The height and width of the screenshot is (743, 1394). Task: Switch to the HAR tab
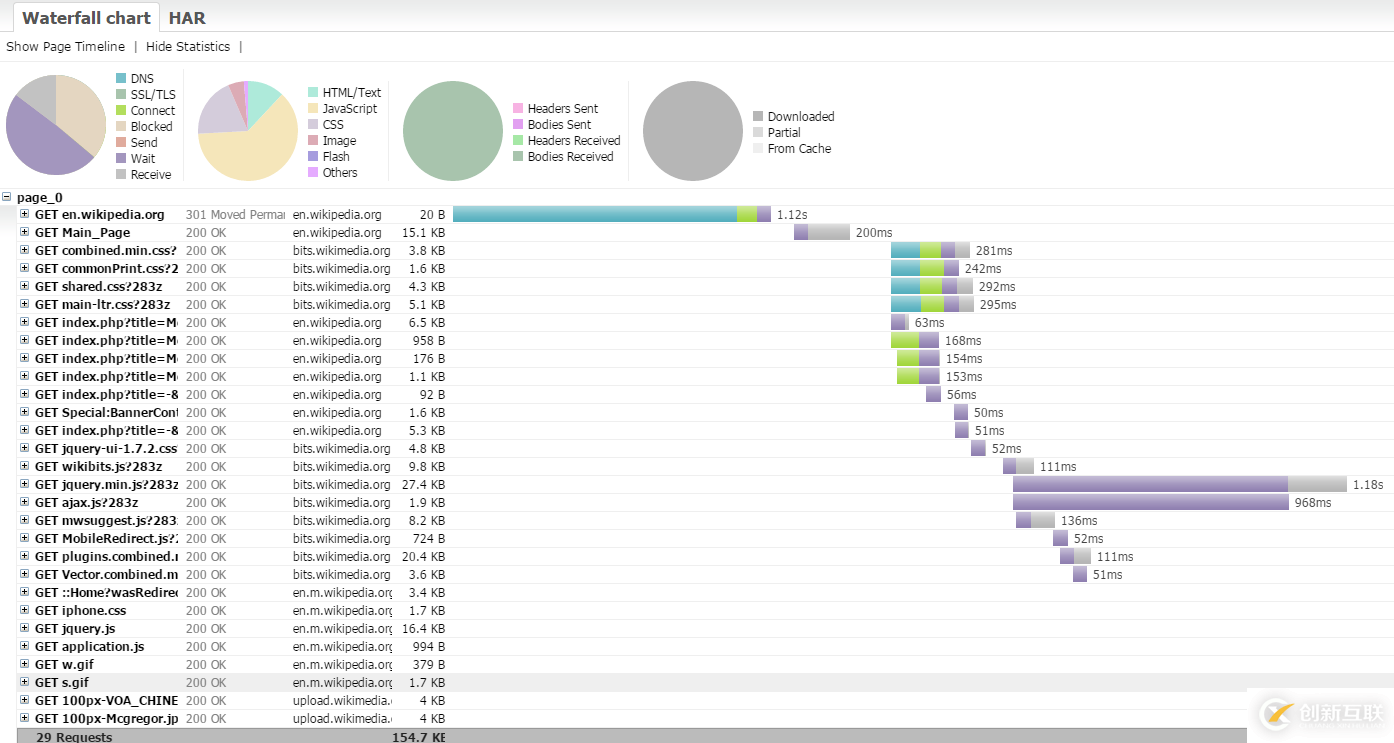187,18
